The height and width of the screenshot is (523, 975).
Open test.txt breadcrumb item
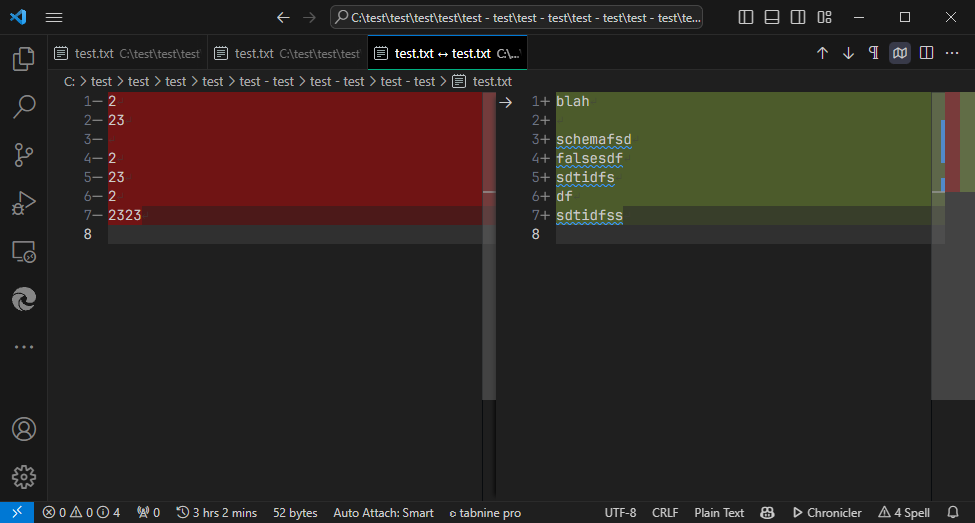(x=482, y=81)
